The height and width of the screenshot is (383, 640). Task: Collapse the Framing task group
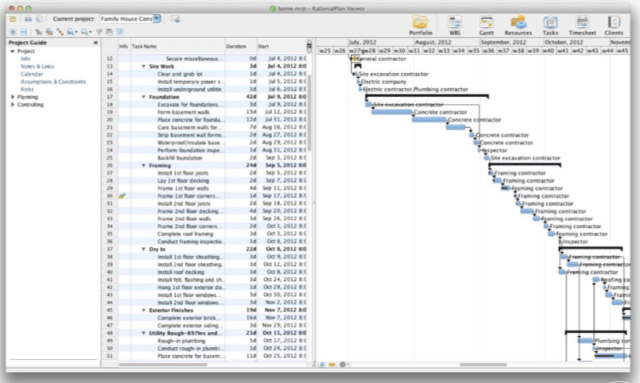click(144, 165)
